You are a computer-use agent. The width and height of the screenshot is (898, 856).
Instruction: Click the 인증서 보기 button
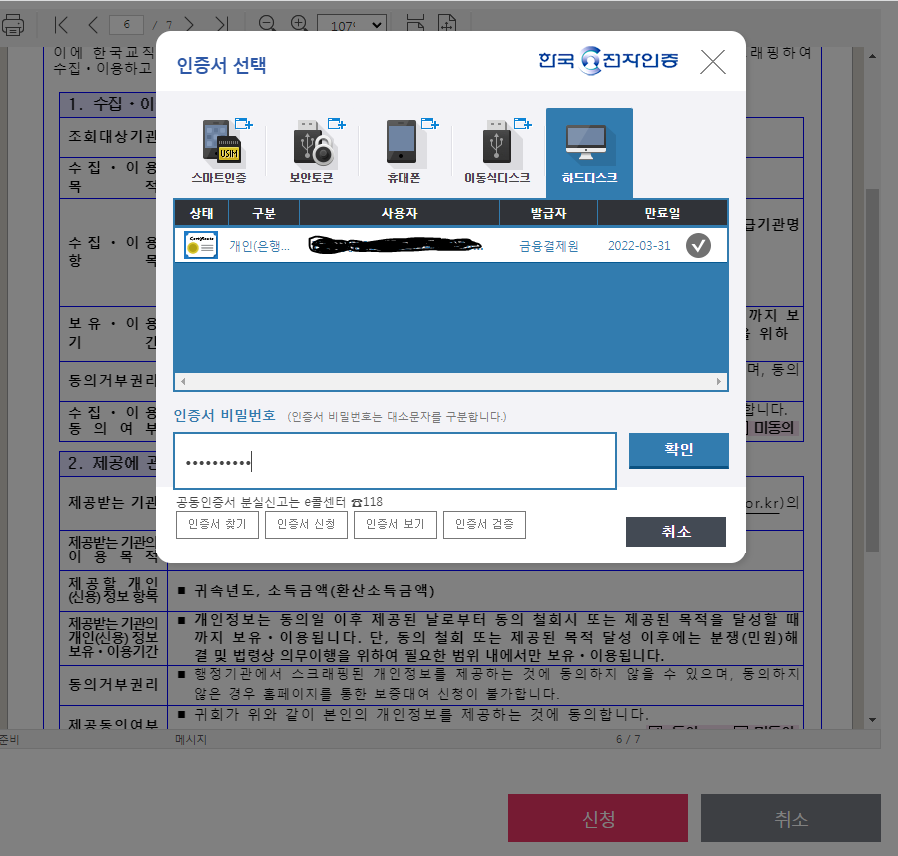coord(395,524)
